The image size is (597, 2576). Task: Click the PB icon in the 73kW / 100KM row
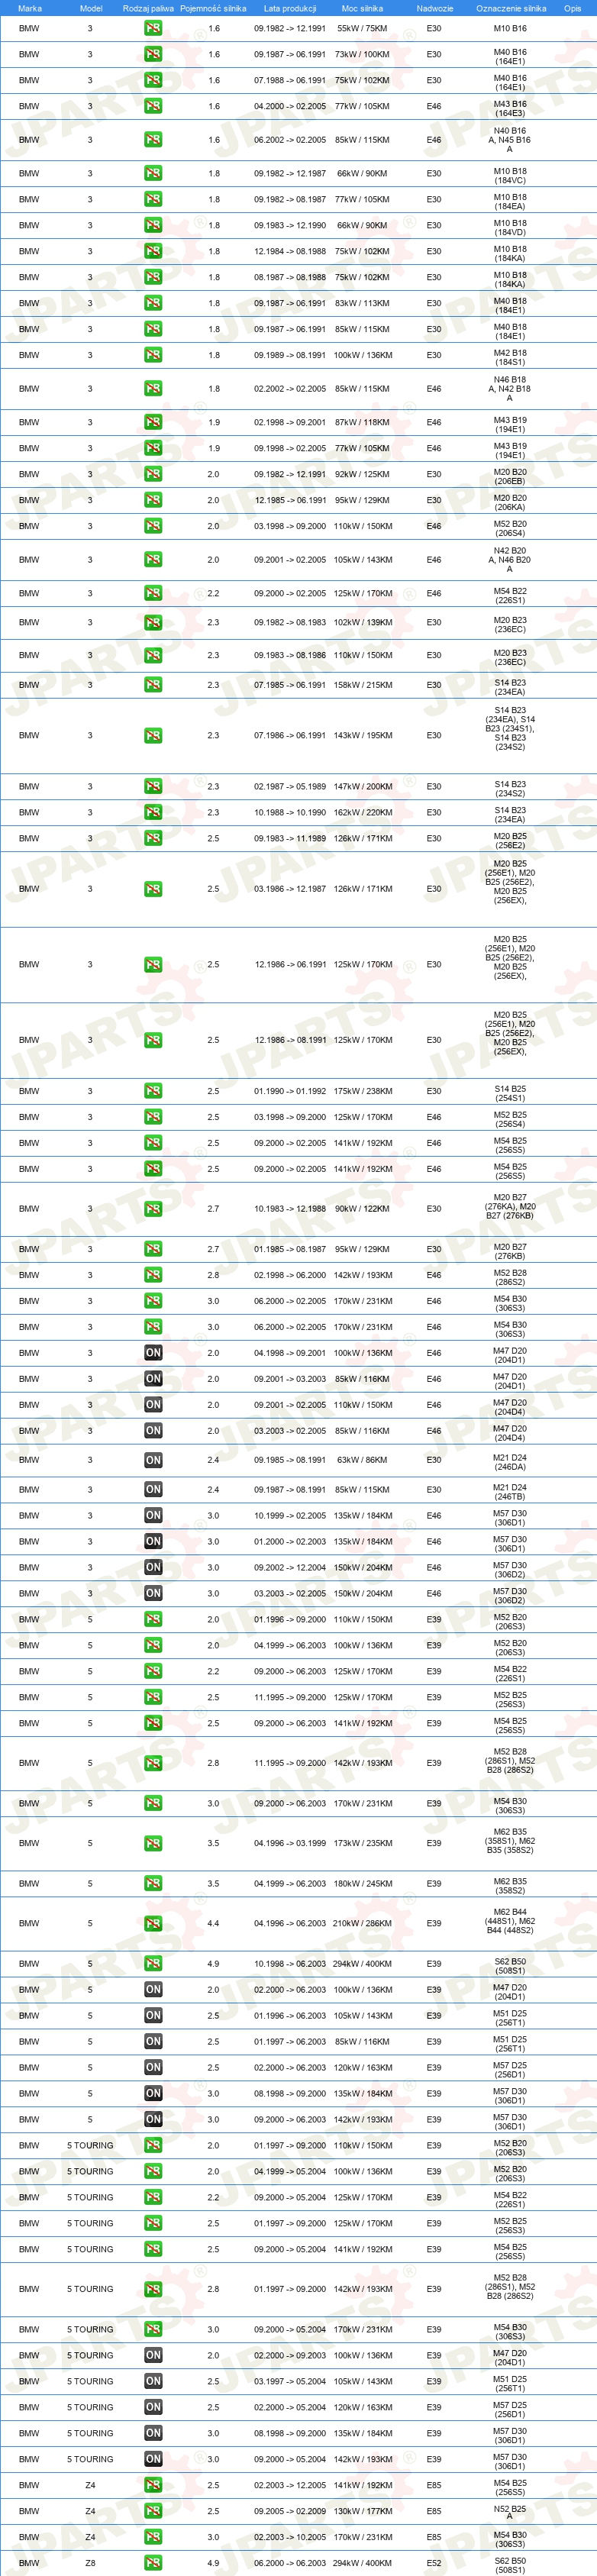[153, 54]
